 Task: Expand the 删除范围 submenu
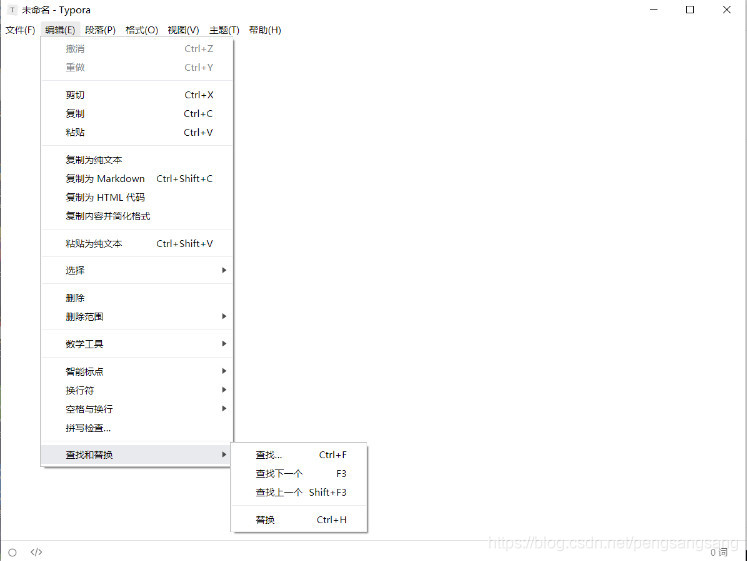137,317
